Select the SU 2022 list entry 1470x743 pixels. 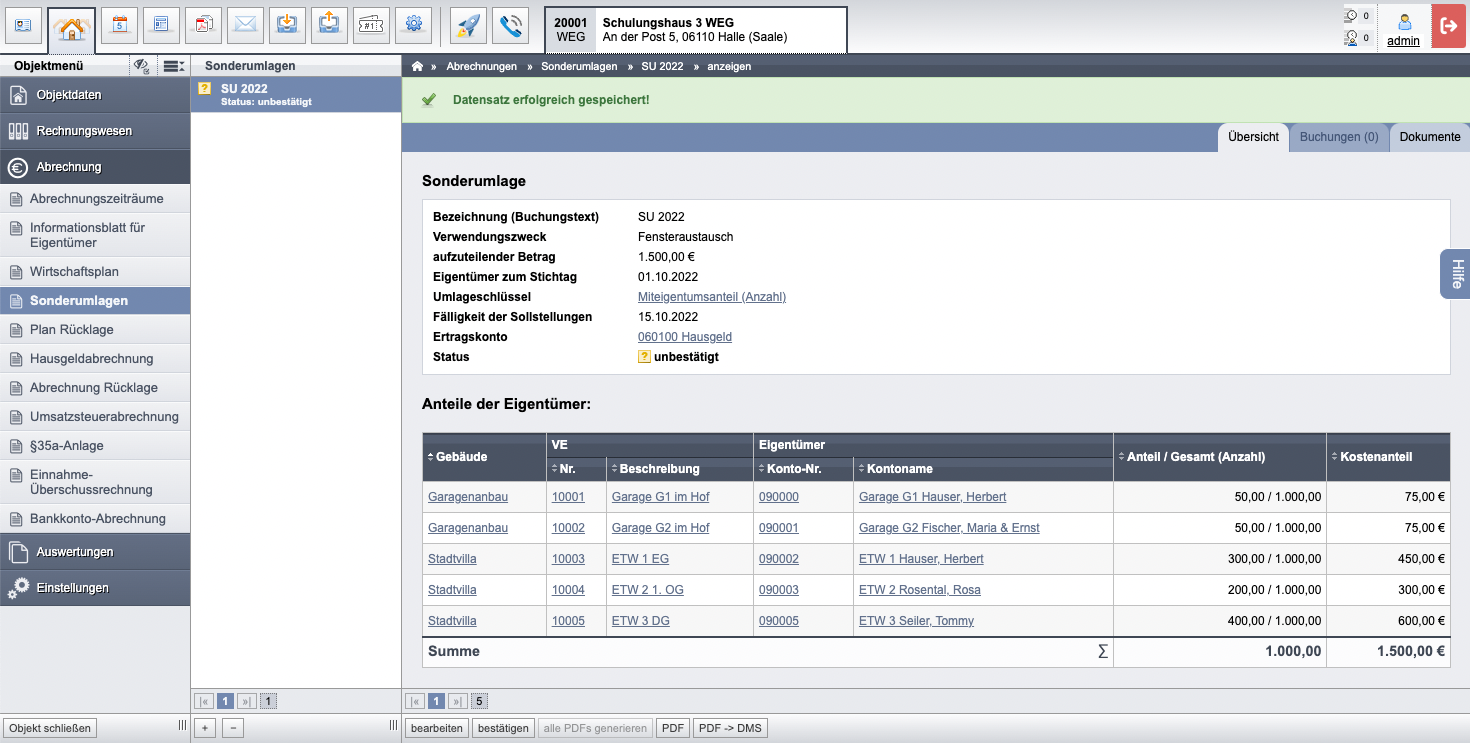pyautogui.click(x=296, y=95)
